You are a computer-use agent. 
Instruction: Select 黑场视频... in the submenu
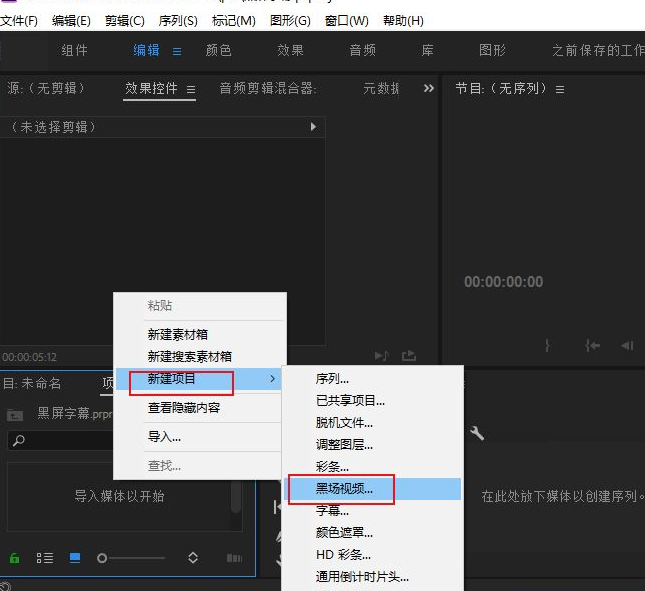point(372,489)
